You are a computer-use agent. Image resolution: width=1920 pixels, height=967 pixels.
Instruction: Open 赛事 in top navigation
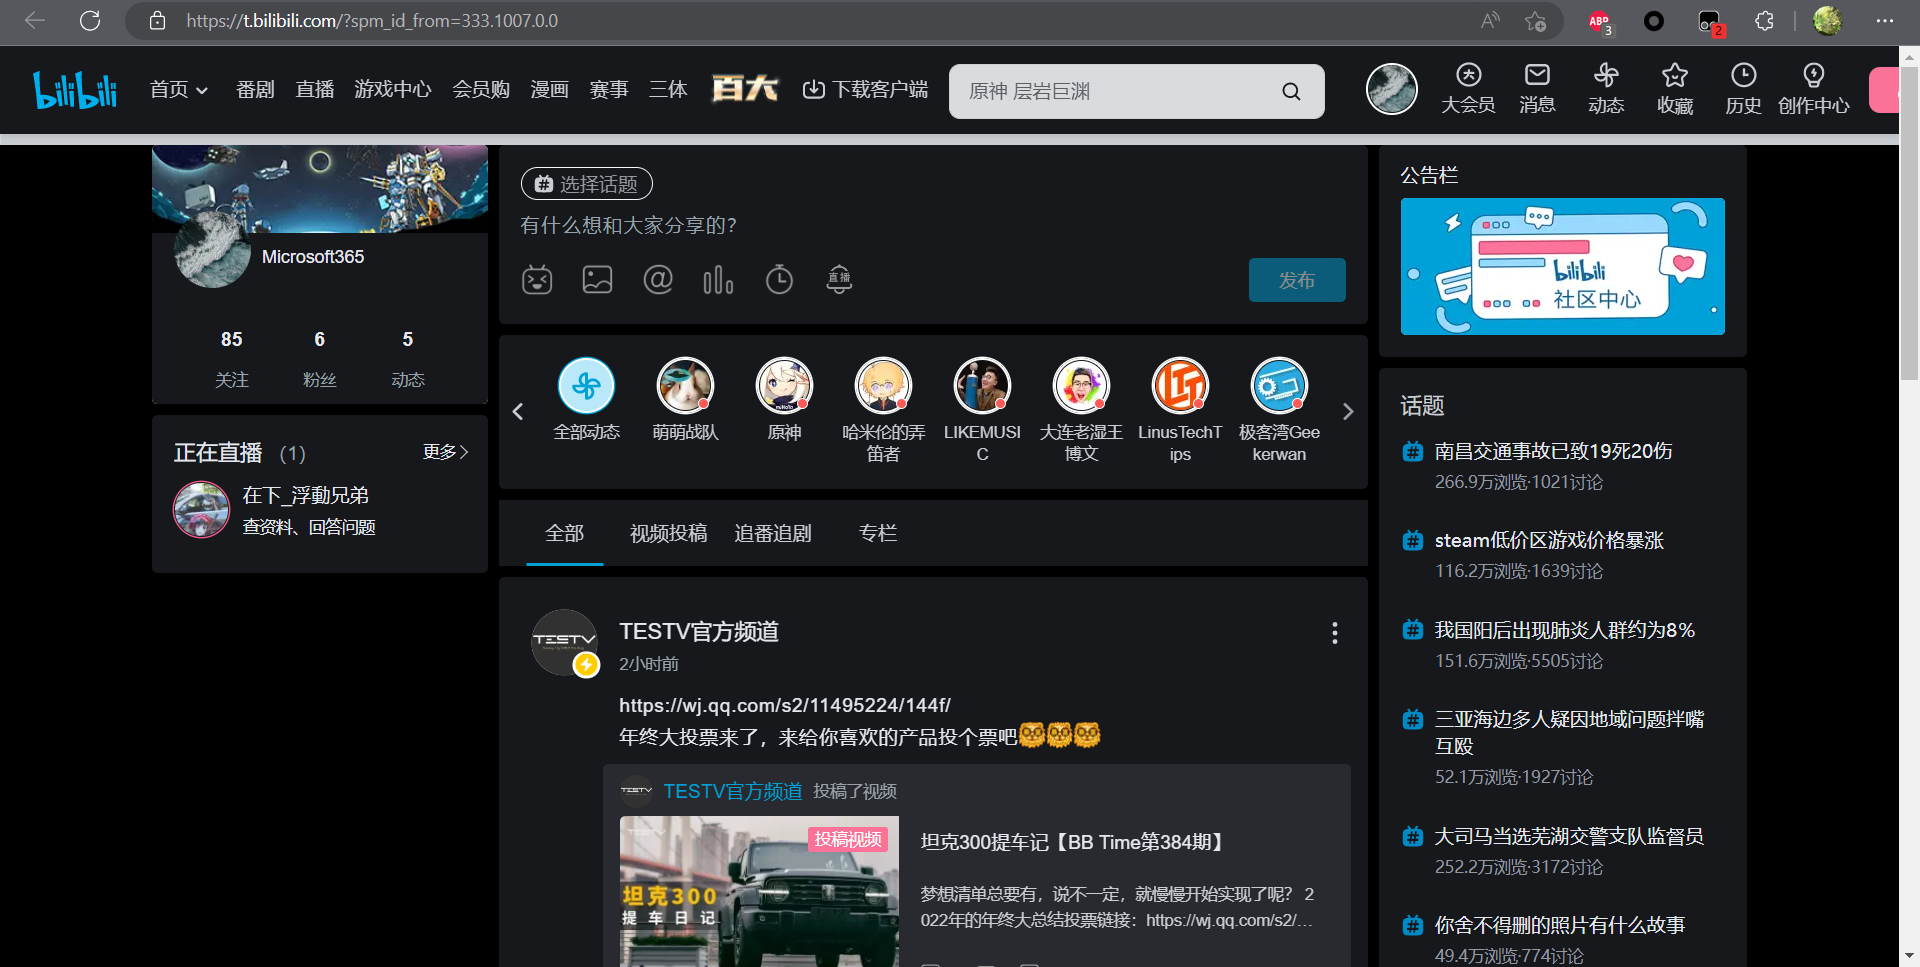coord(609,89)
